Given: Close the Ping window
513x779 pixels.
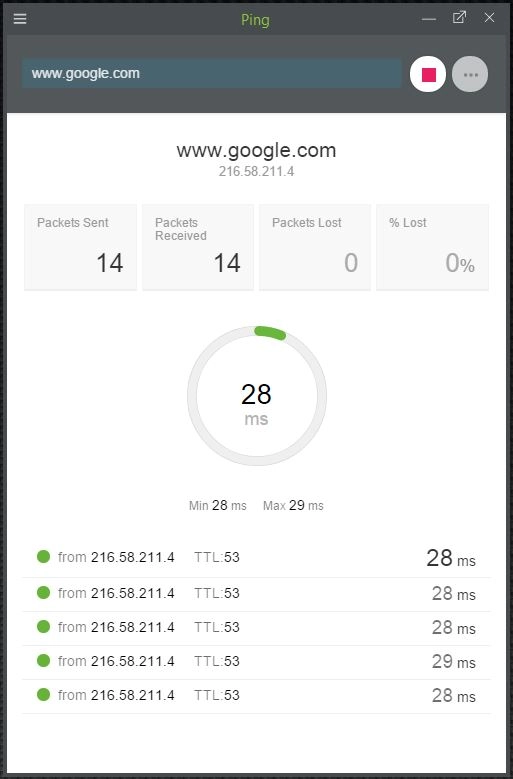Looking at the screenshot, I should 489,18.
